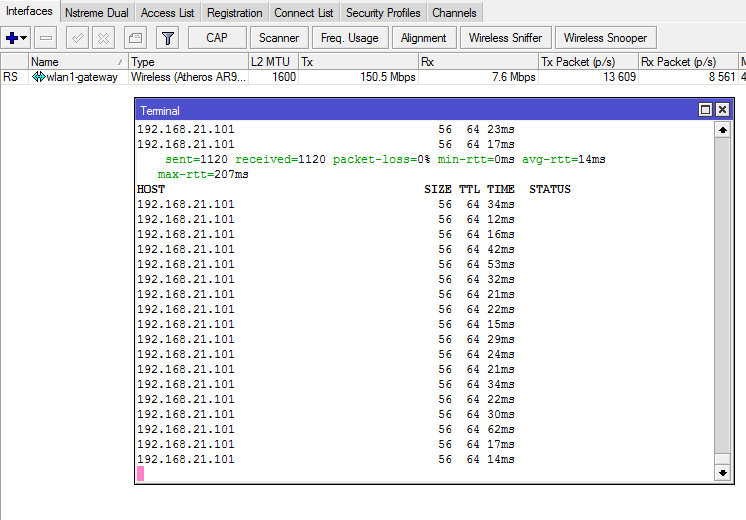Open the Channels tab
The height and width of the screenshot is (520, 746).
coord(454,13)
